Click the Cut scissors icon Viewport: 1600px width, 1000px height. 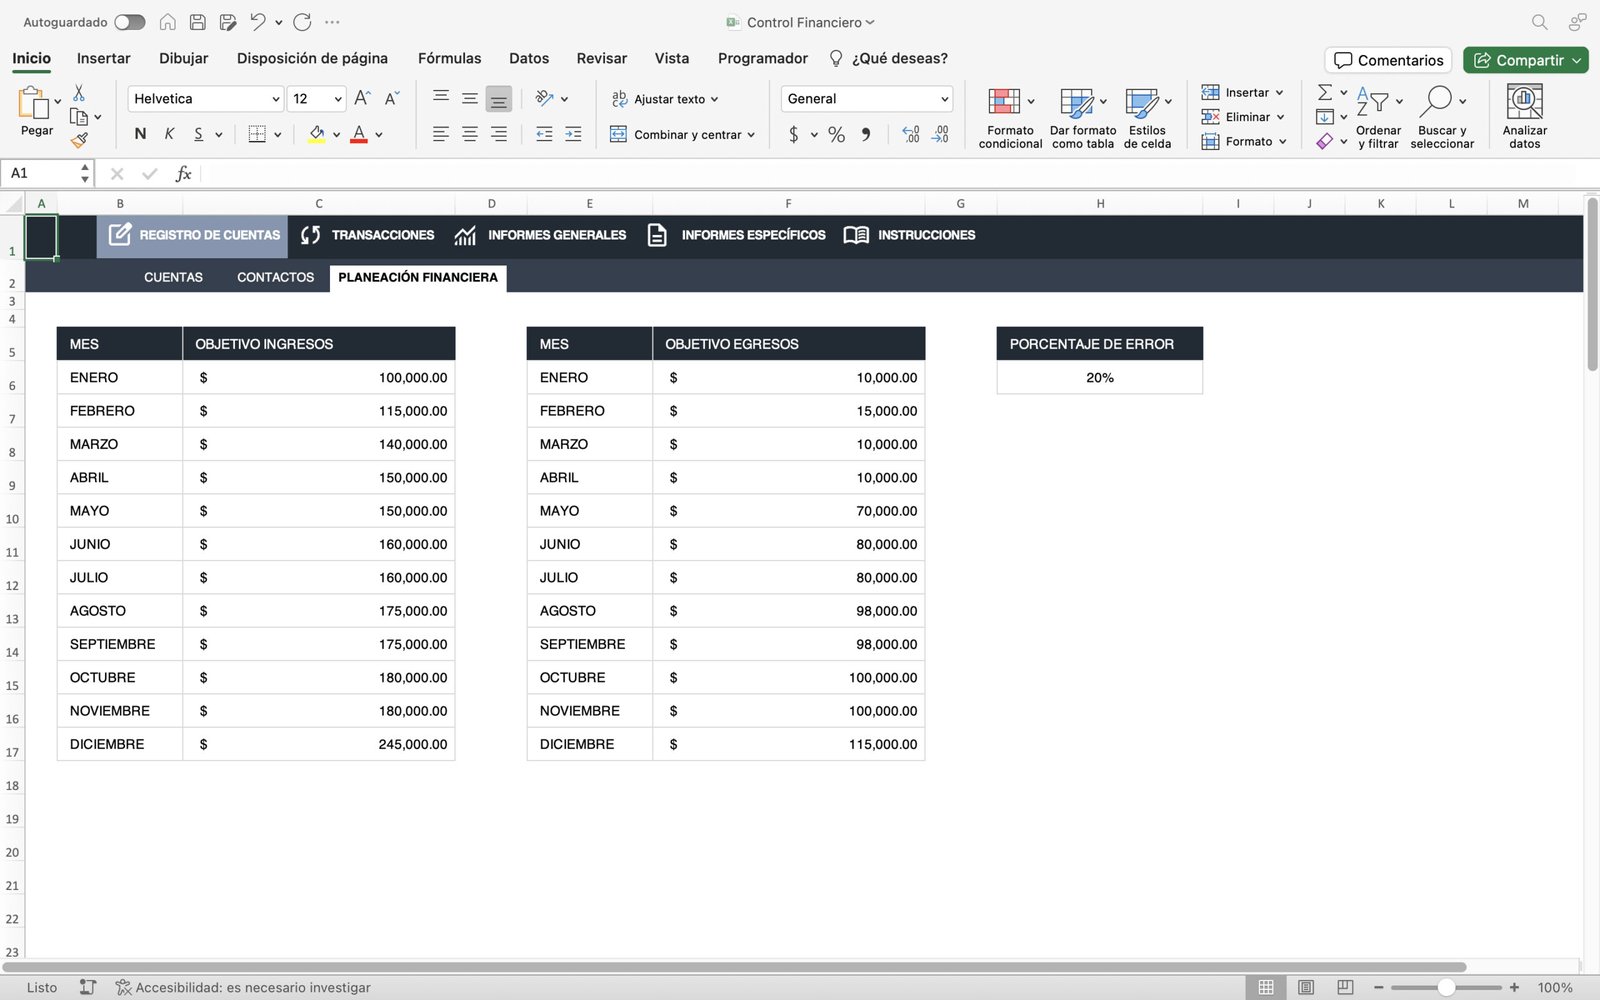[x=79, y=93]
